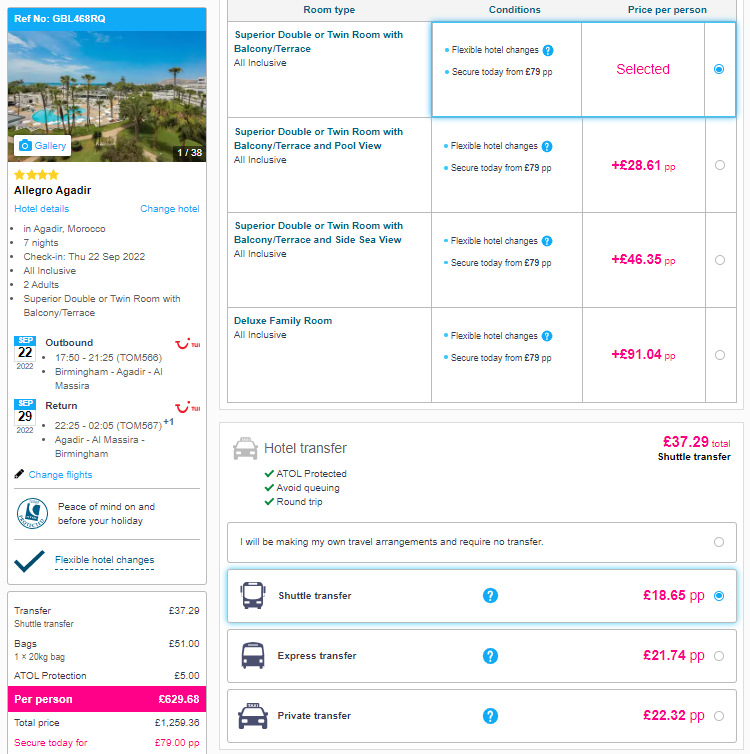
Task: Select Private transfer radio button
Action: [718, 716]
